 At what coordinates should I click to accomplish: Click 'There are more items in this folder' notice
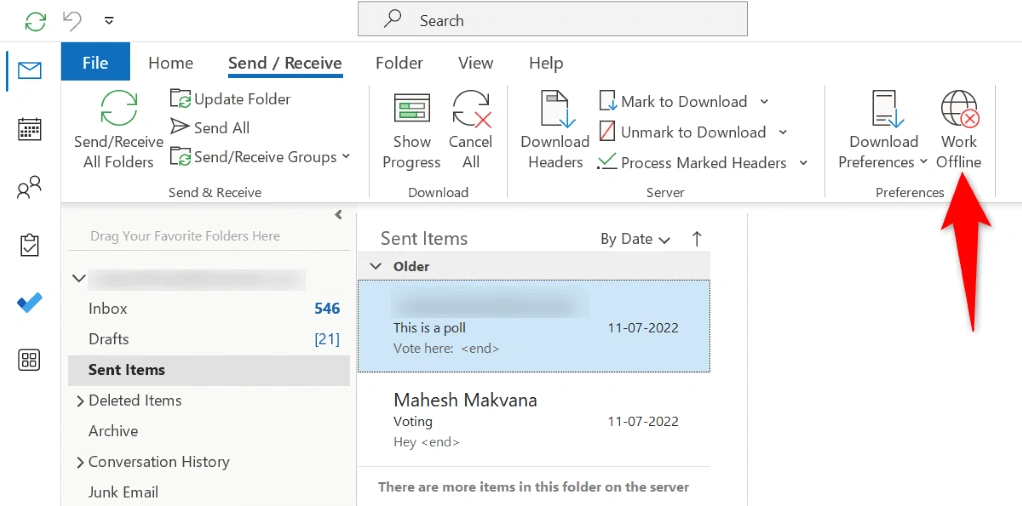534,486
